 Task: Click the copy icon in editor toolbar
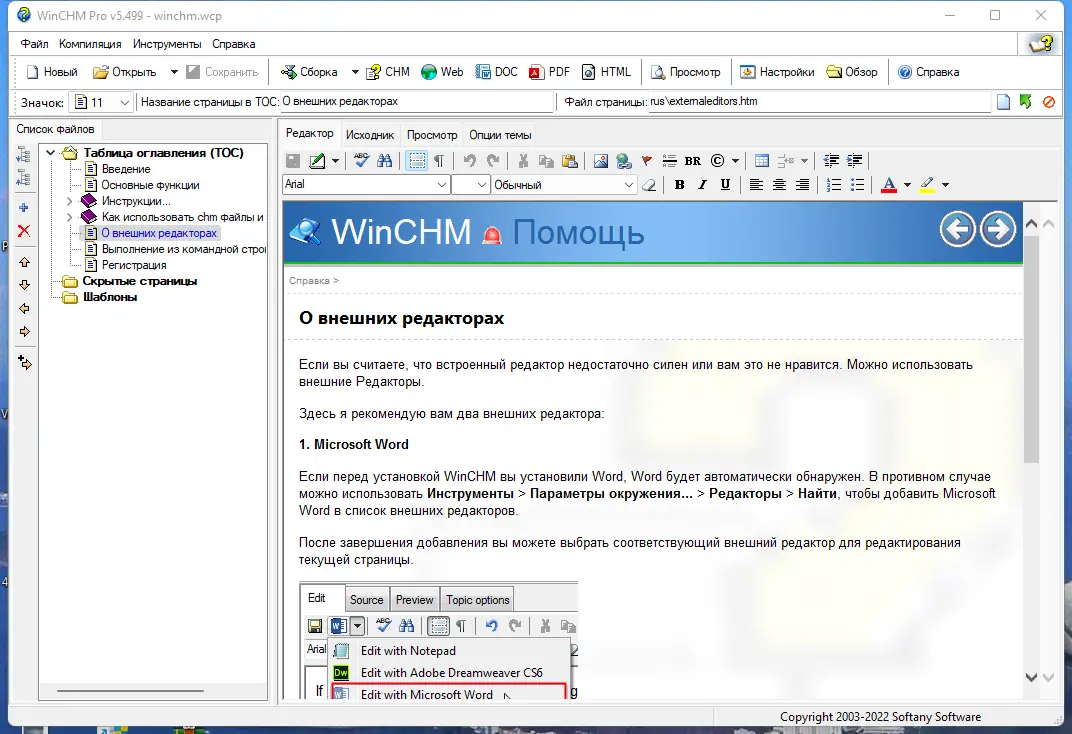tap(546, 161)
